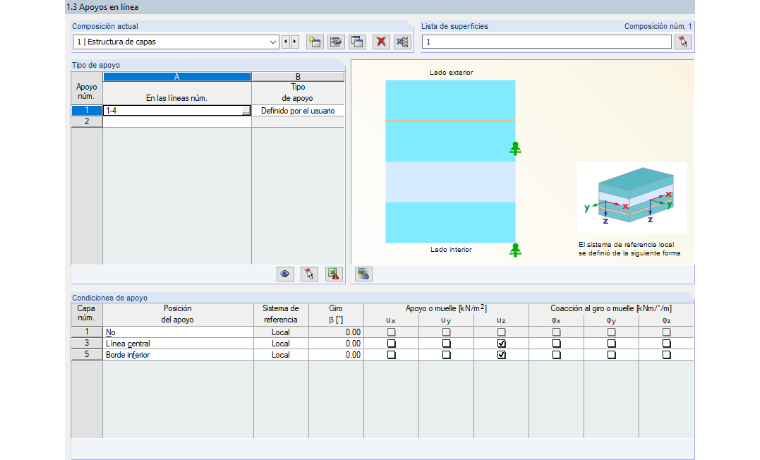Image resolution: width=760 pixels, height=460 pixels.
Task: Click the light blue middle layer in diagram
Action: tap(450, 182)
